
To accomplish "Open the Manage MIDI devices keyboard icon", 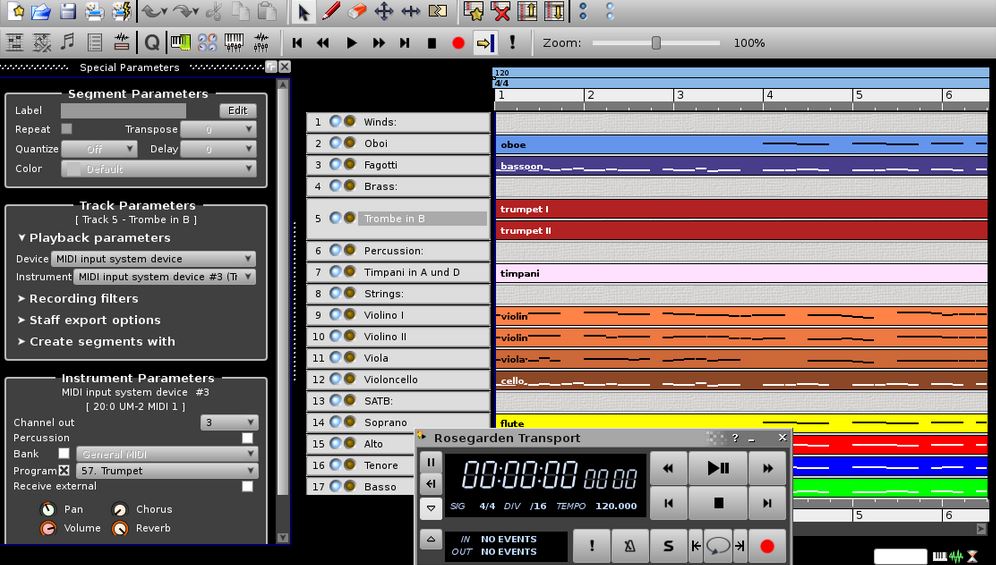I will pos(180,43).
